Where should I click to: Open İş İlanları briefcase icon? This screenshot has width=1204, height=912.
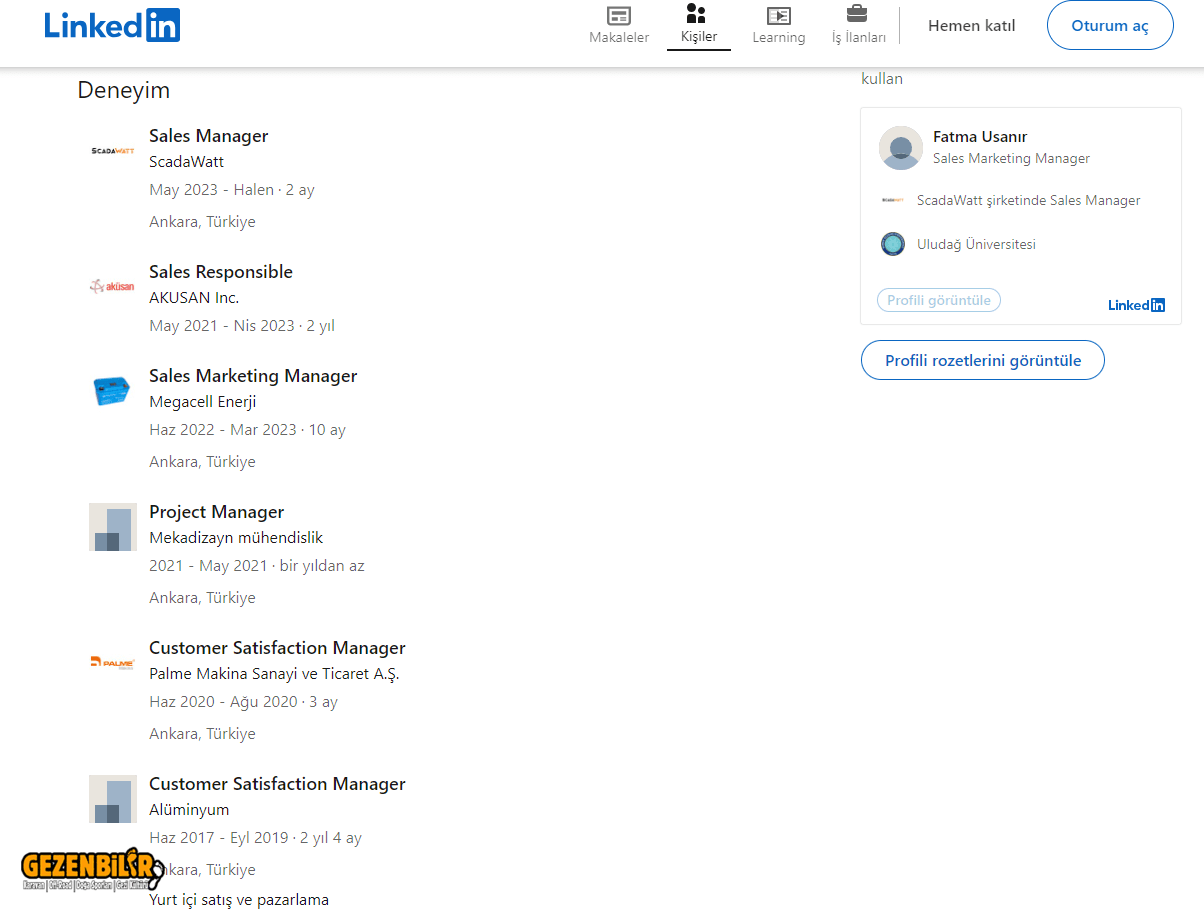(857, 14)
